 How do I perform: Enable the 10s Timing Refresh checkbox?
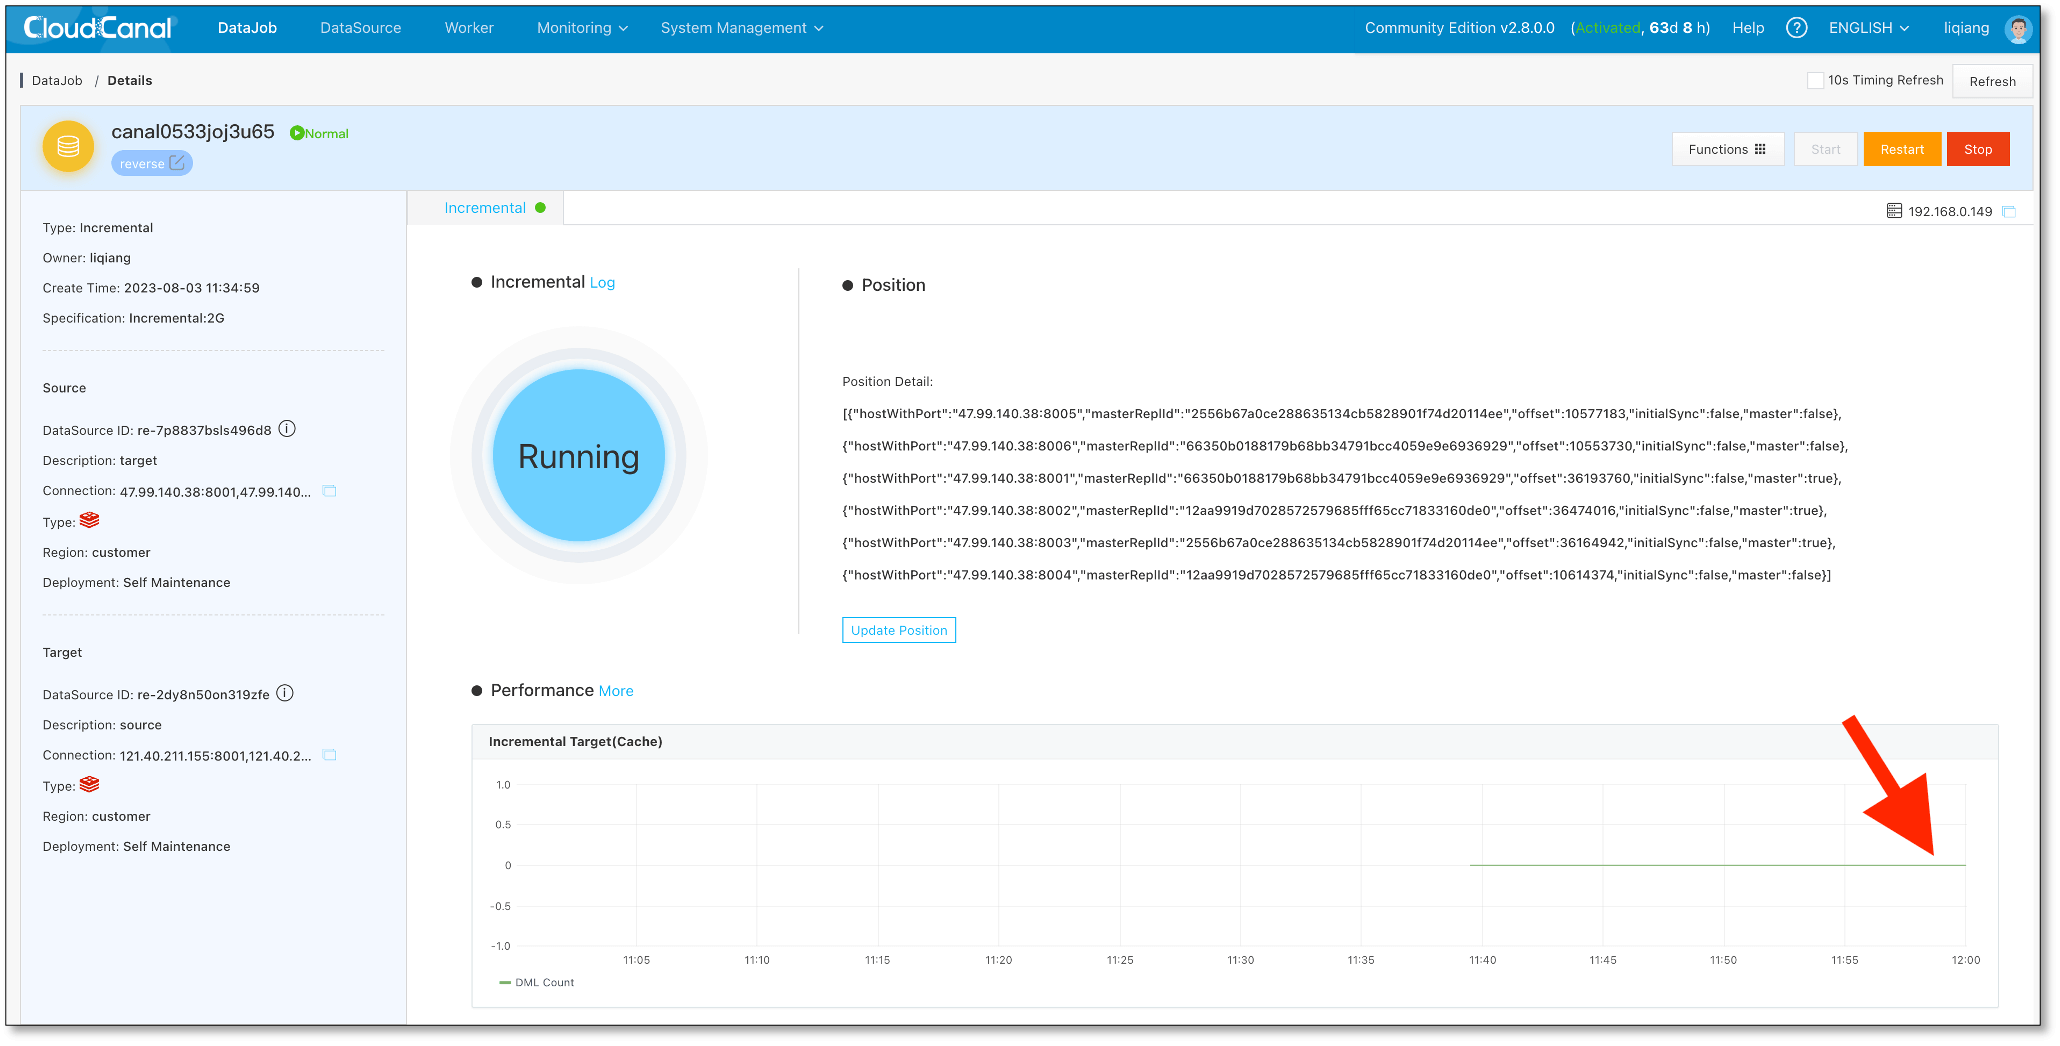tap(1817, 80)
